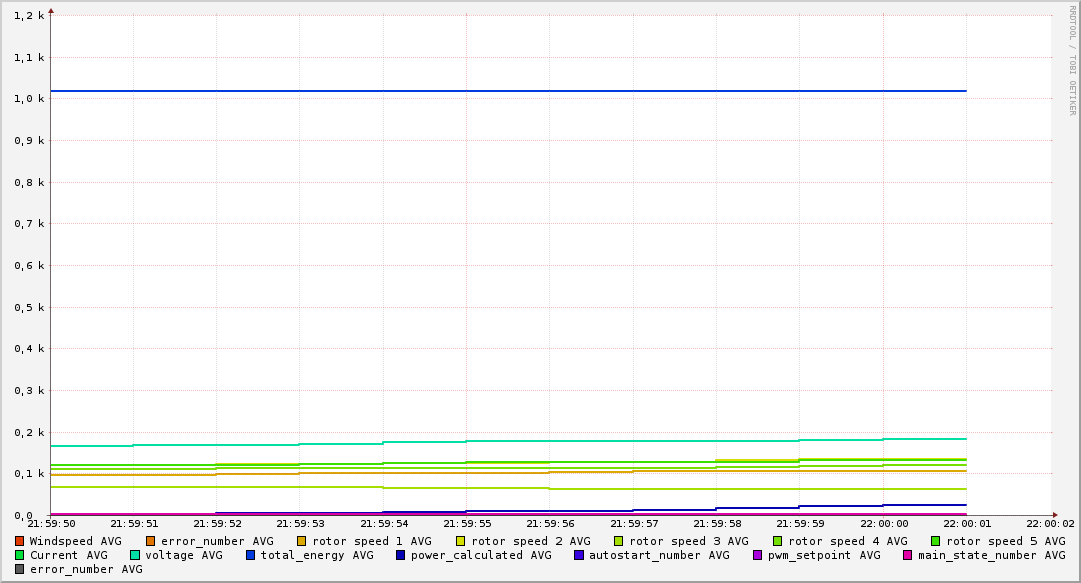Click the 21:59:50 time axis label
The height and width of the screenshot is (583, 1081).
(51, 523)
